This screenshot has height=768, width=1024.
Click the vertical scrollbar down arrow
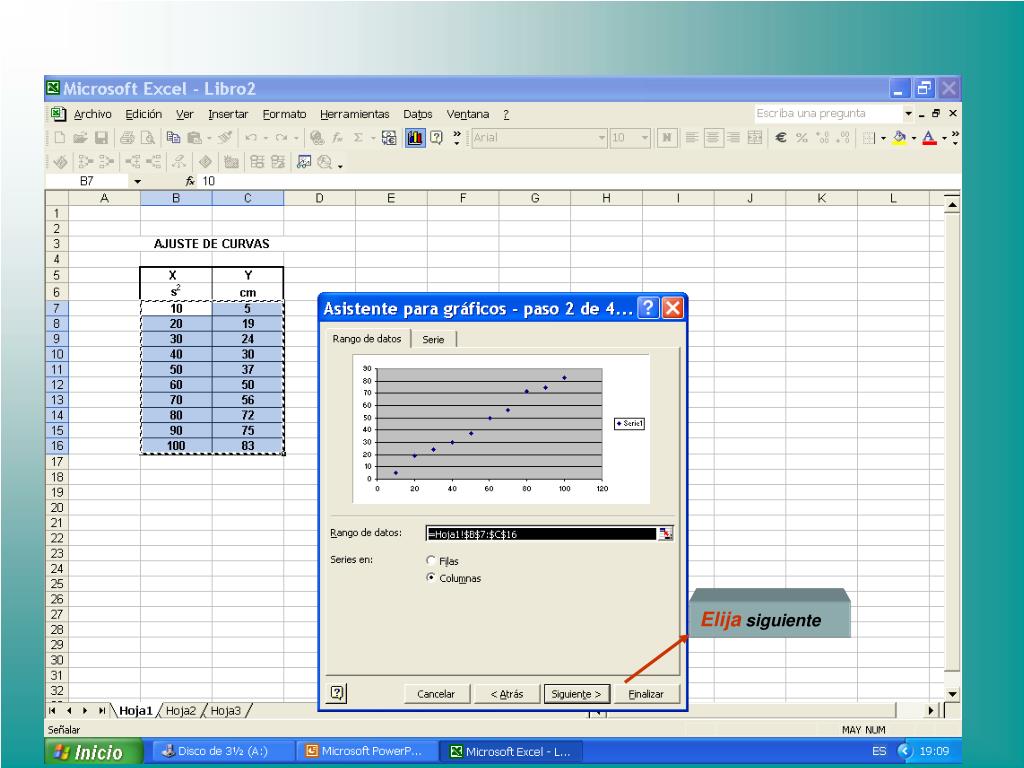pos(952,694)
